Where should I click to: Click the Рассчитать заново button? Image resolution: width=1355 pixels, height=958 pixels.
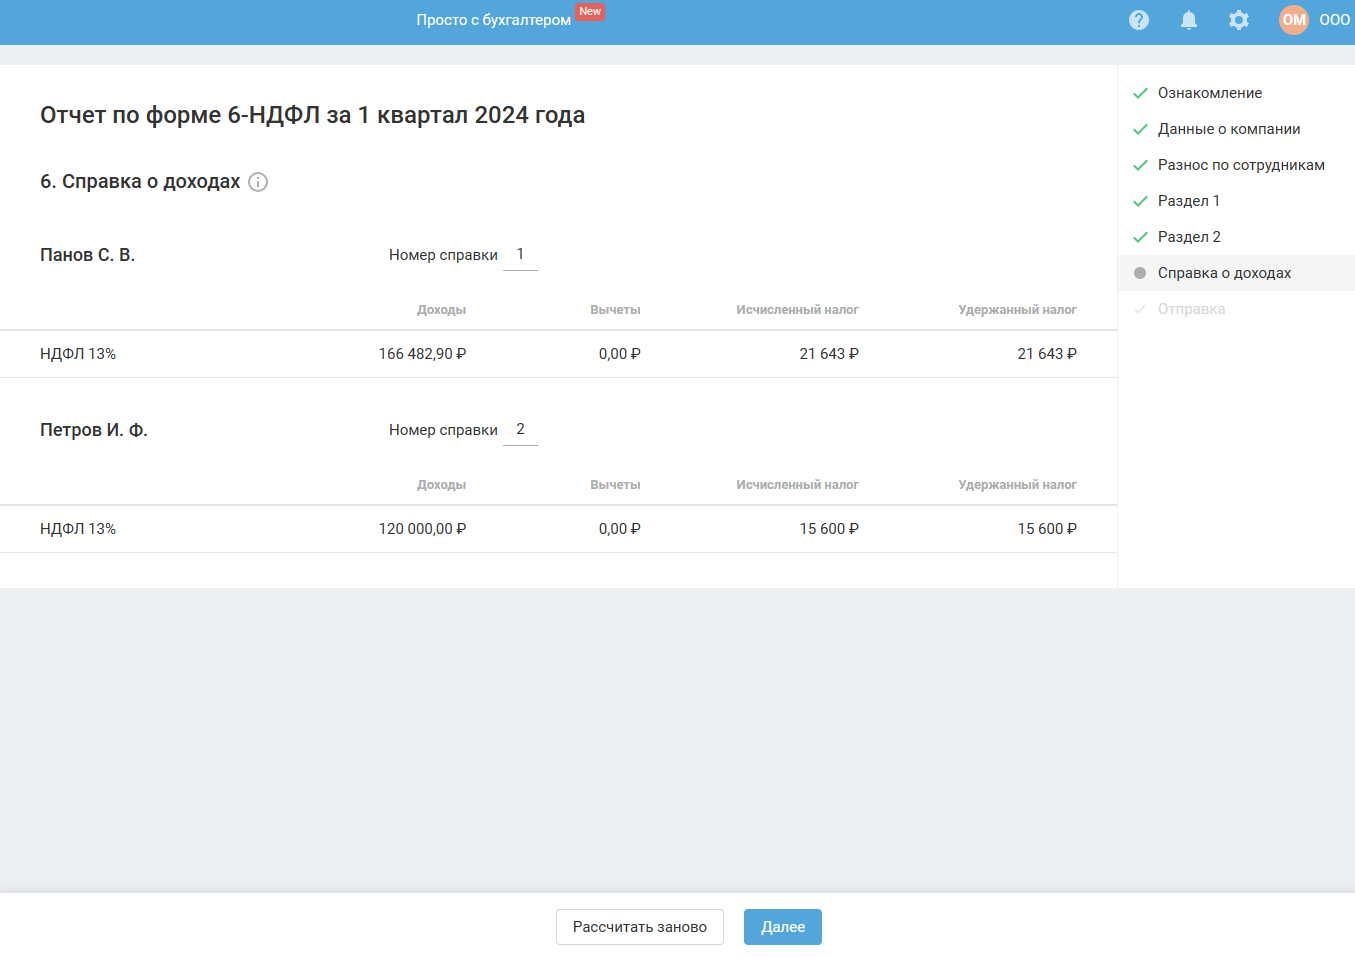click(640, 927)
